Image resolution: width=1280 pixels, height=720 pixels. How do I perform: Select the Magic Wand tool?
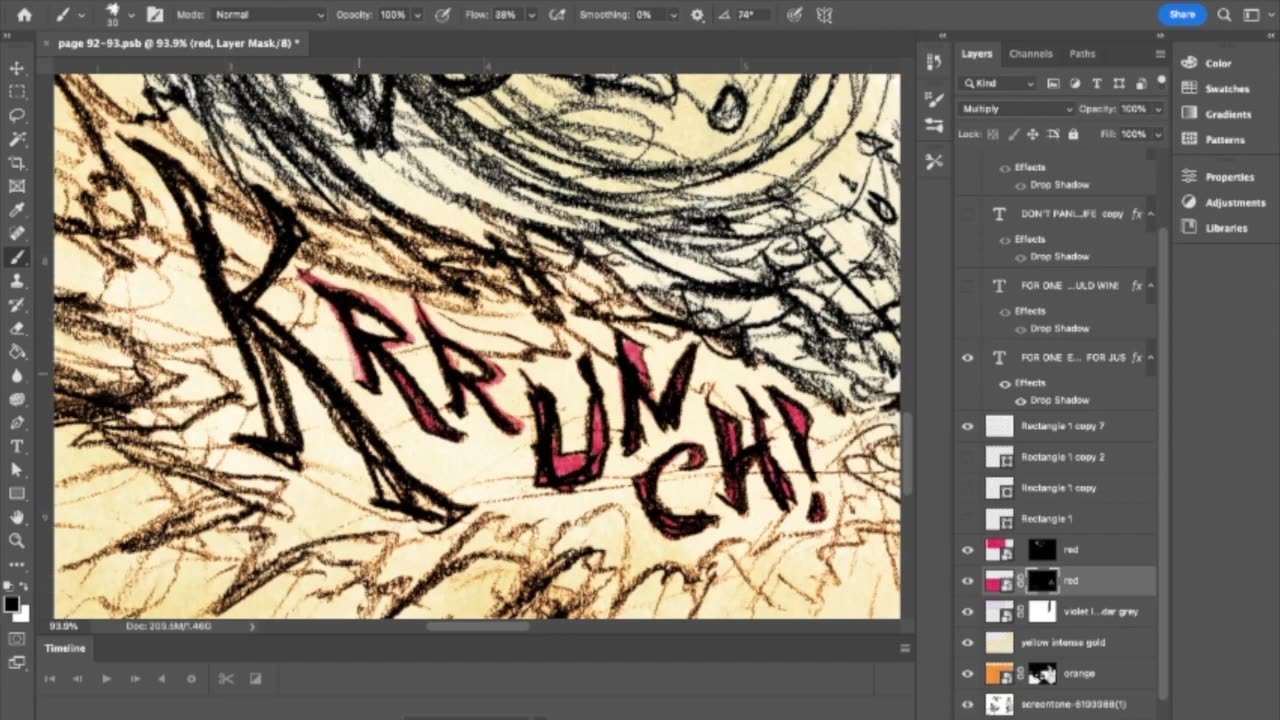pyautogui.click(x=17, y=139)
